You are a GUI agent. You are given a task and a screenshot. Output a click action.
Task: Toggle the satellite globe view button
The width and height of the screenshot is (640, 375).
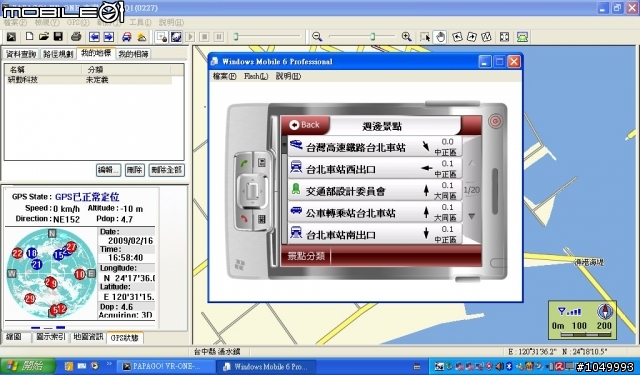point(176,37)
